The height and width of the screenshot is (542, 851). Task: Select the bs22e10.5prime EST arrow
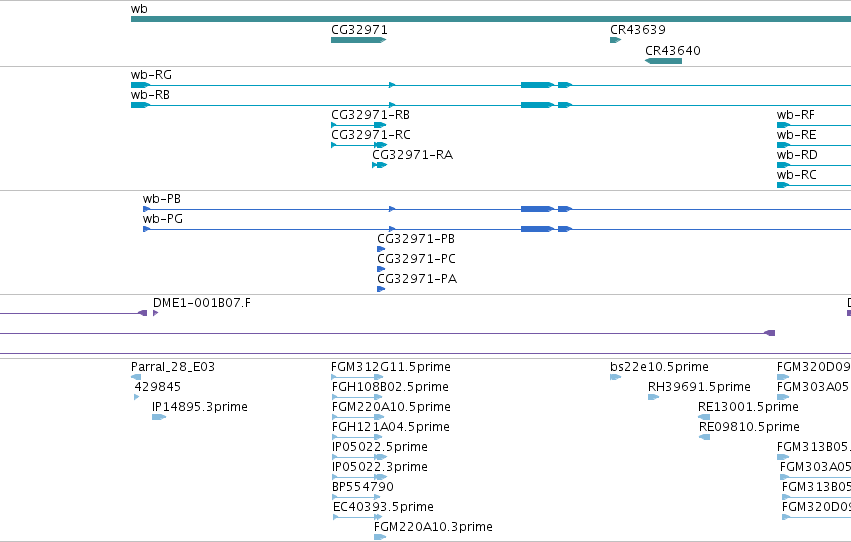coord(615,377)
